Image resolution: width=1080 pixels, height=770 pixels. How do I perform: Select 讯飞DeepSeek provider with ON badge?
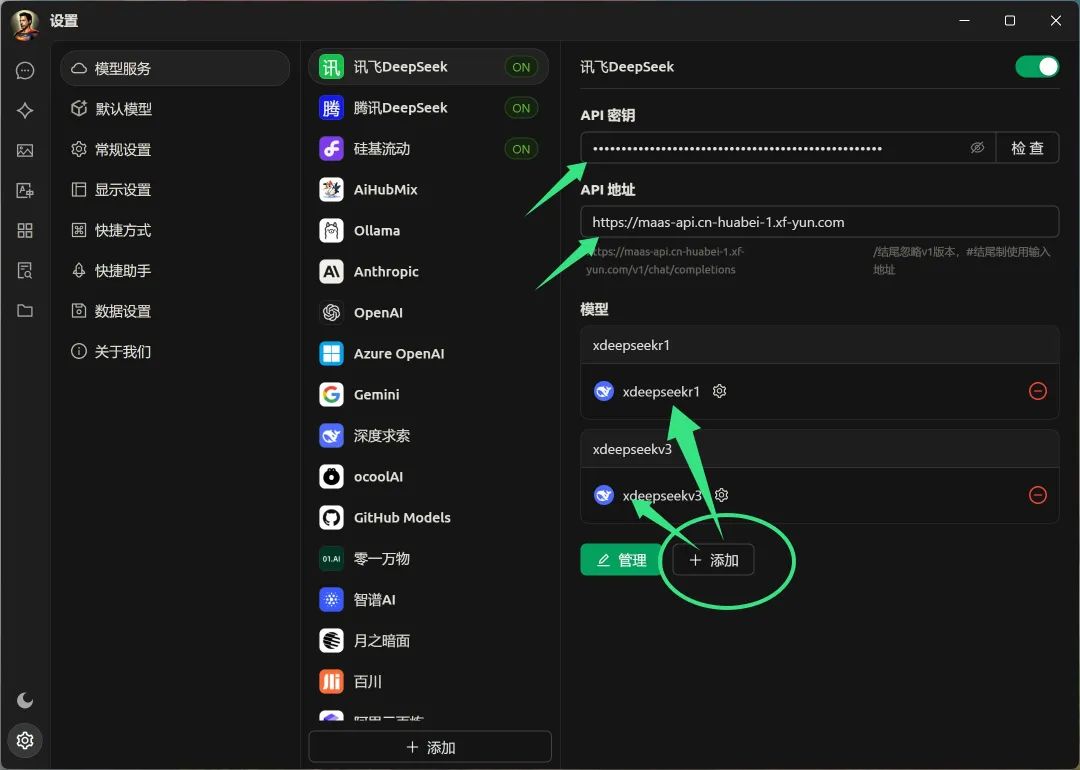[x=428, y=67]
